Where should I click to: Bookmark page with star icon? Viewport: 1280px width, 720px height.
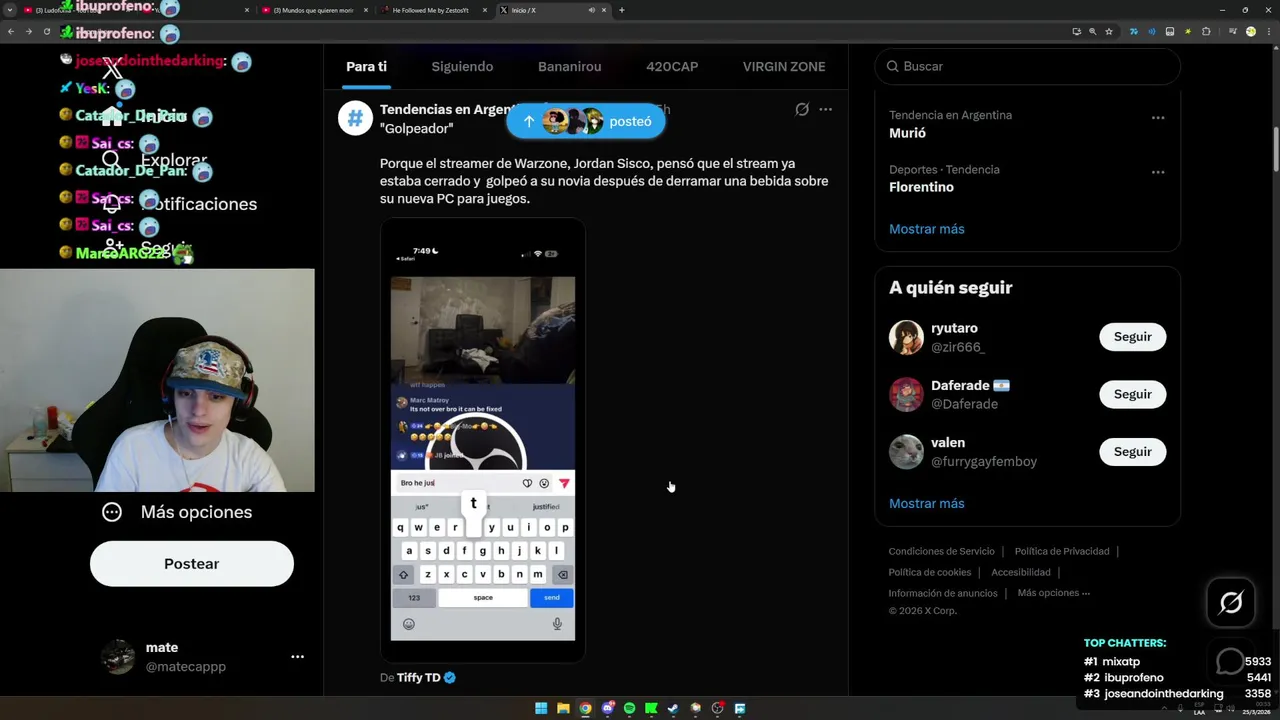click(1109, 32)
